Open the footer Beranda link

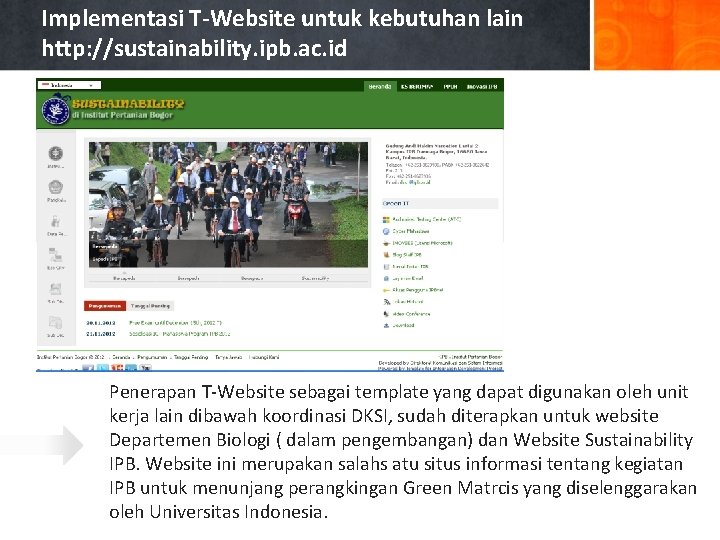click(121, 357)
